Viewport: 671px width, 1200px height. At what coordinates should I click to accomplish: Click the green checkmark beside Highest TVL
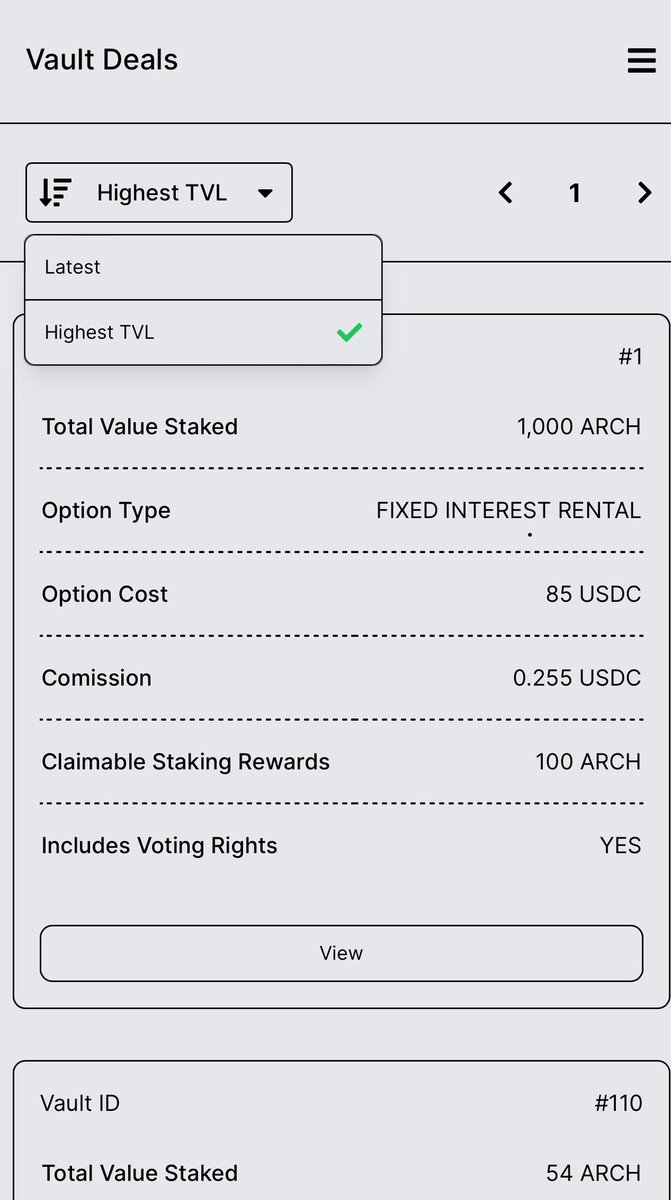click(349, 332)
